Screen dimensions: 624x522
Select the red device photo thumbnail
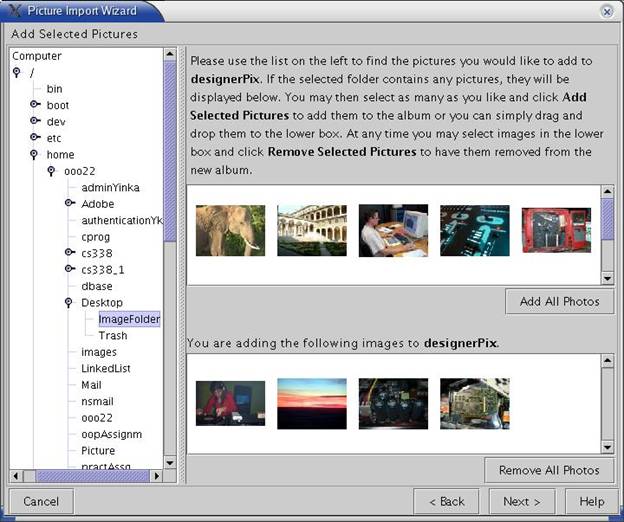556,231
